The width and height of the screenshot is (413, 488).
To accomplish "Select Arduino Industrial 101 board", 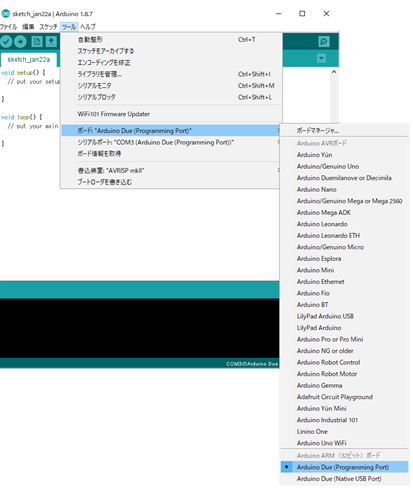I will tap(344, 420).
